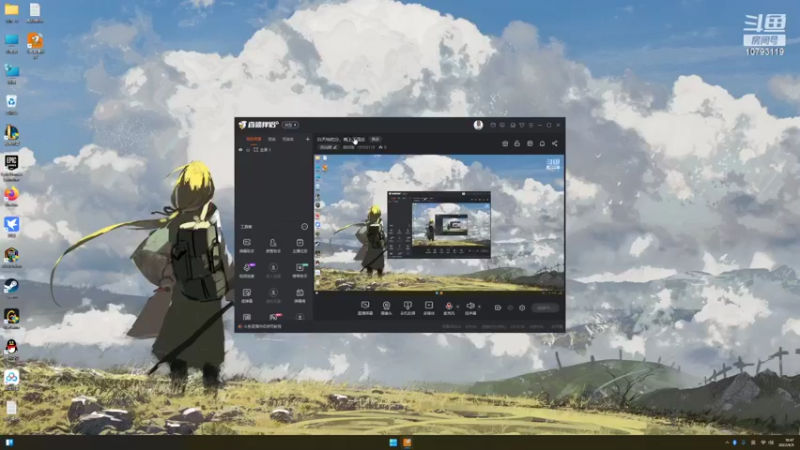Open the notice message in status bar
This screenshot has width=800, height=450.
(x=262, y=327)
